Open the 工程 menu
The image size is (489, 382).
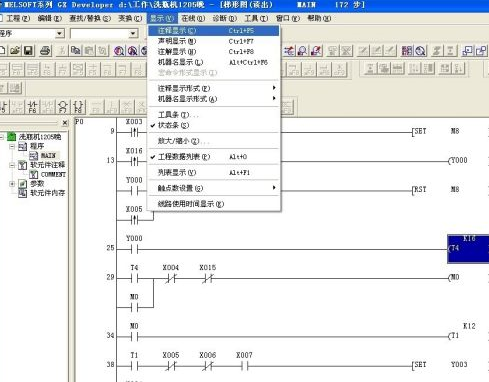18,18
